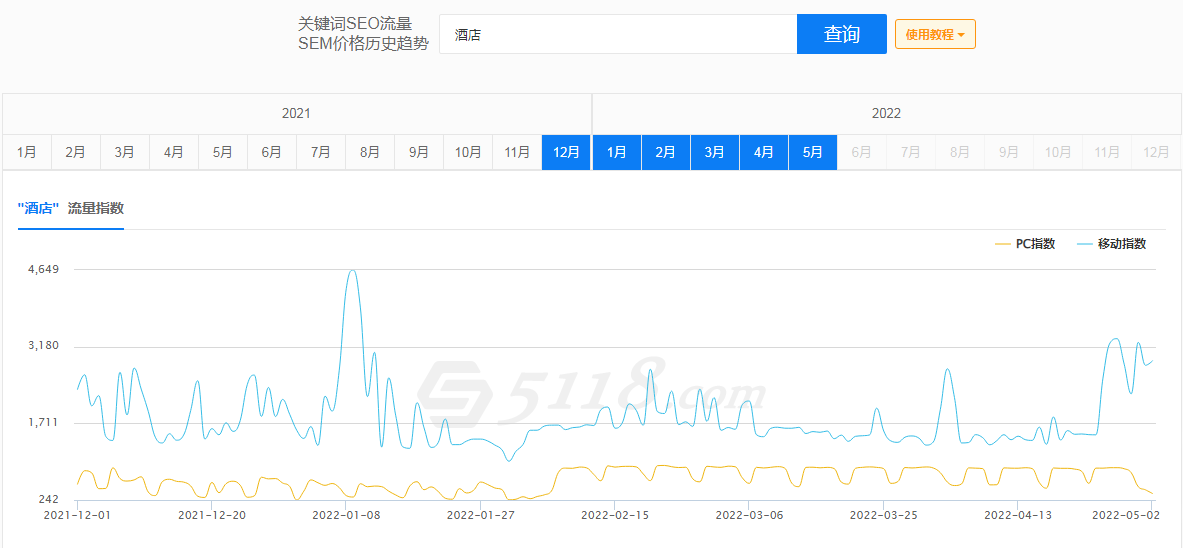Select 8月 under 2021
The width and height of the screenshot is (1183, 548).
370,152
